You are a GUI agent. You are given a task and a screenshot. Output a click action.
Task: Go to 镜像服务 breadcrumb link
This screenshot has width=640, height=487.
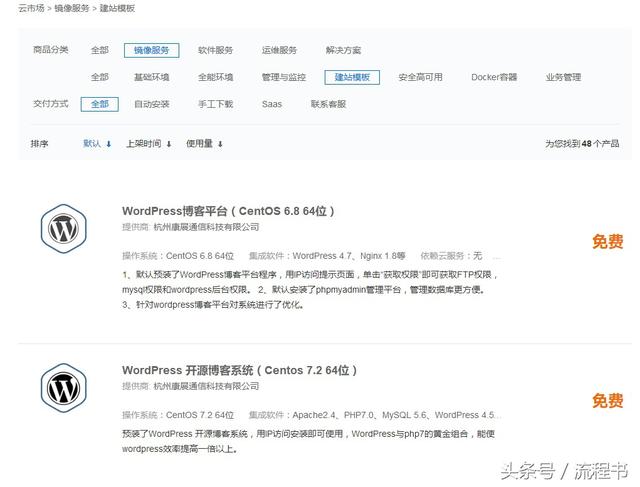pos(71,8)
